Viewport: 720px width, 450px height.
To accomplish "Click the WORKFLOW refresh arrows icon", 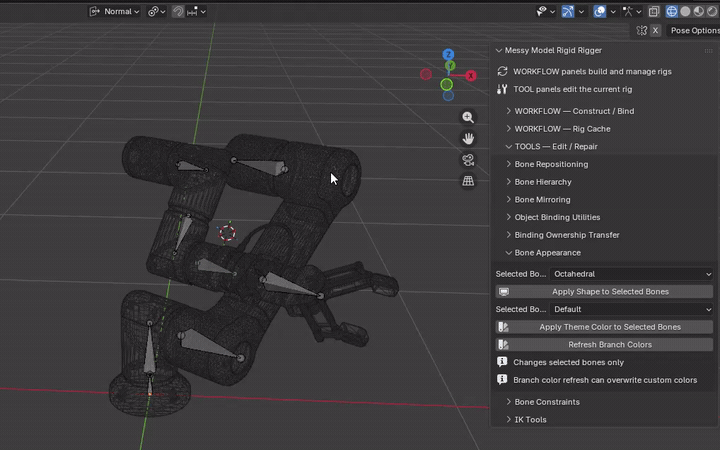I will pyautogui.click(x=502, y=71).
